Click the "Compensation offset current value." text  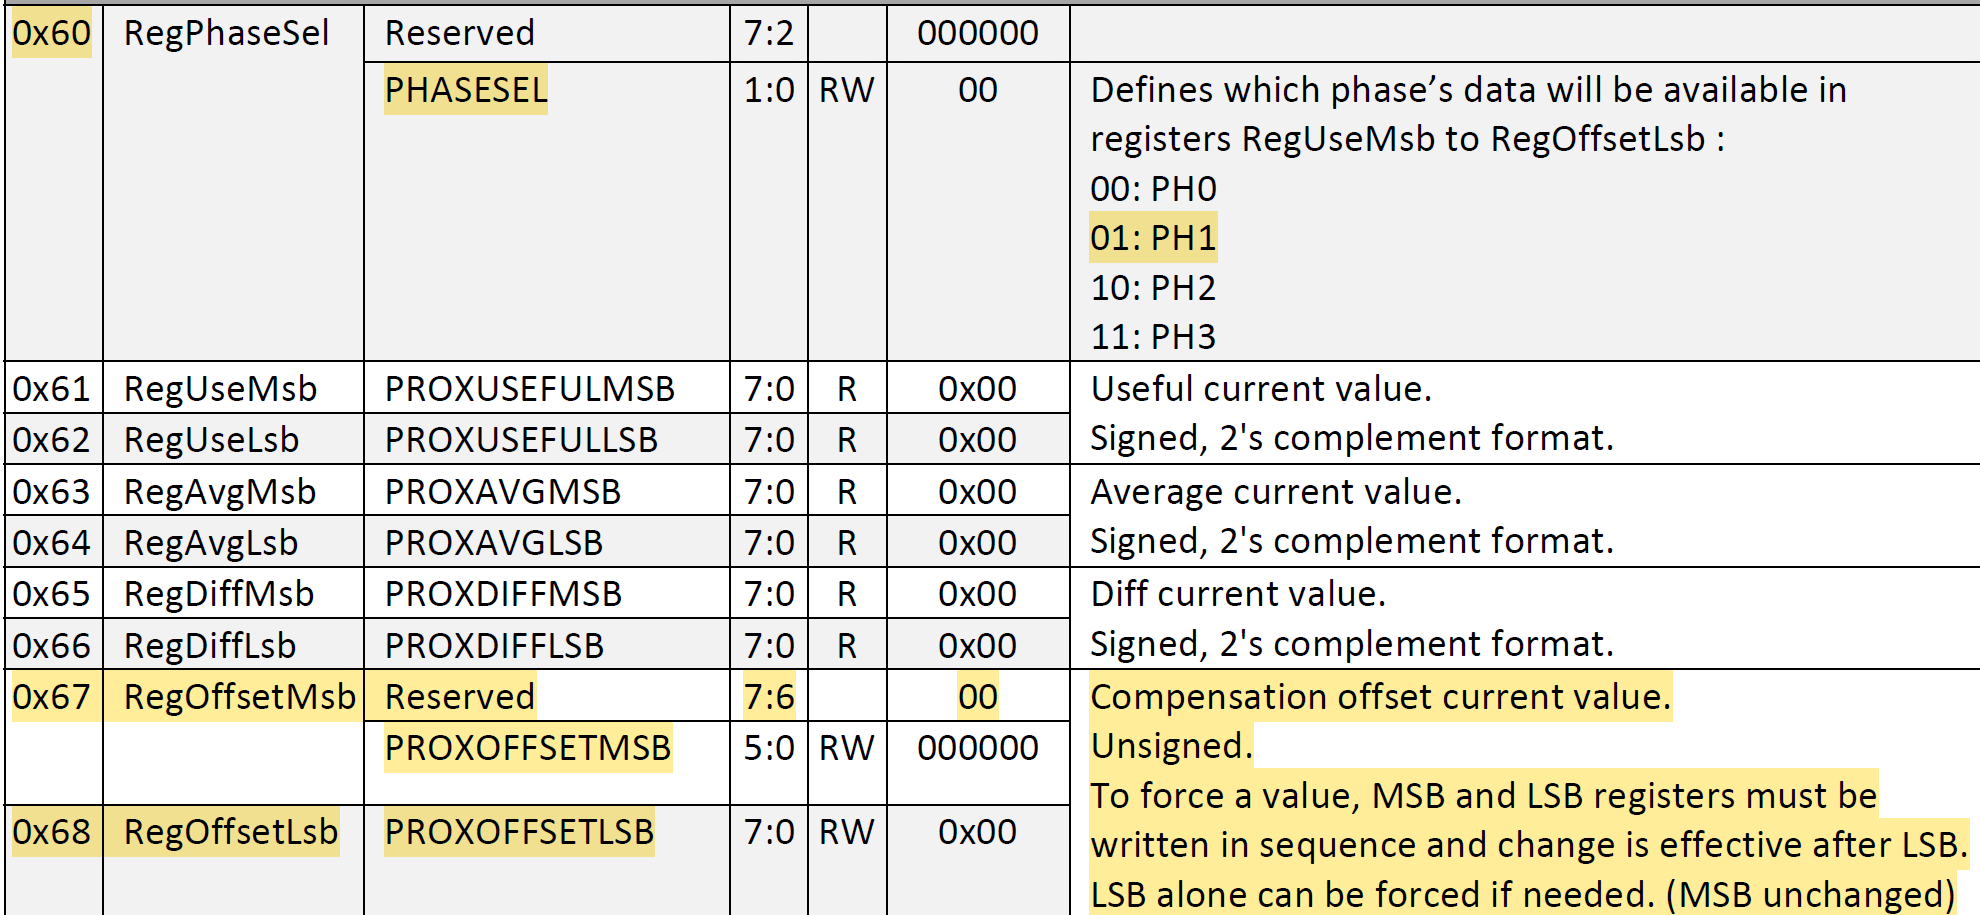pyautogui.click(x=1380, y=697)
